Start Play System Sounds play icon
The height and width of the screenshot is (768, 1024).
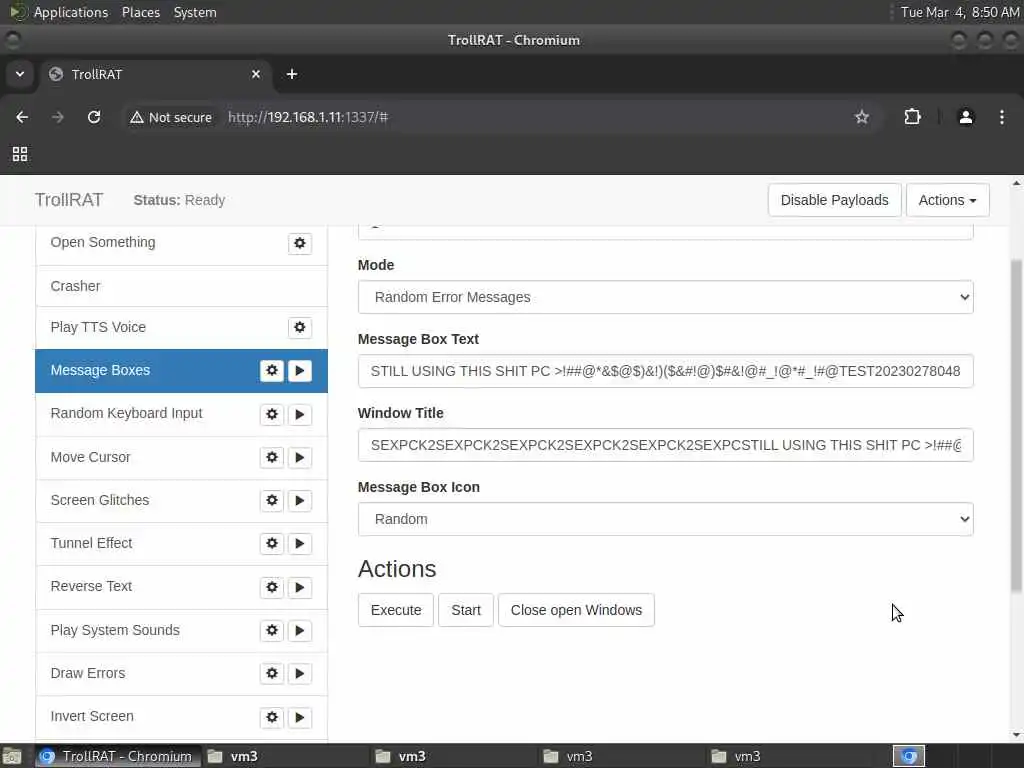(x=300, y=630)
